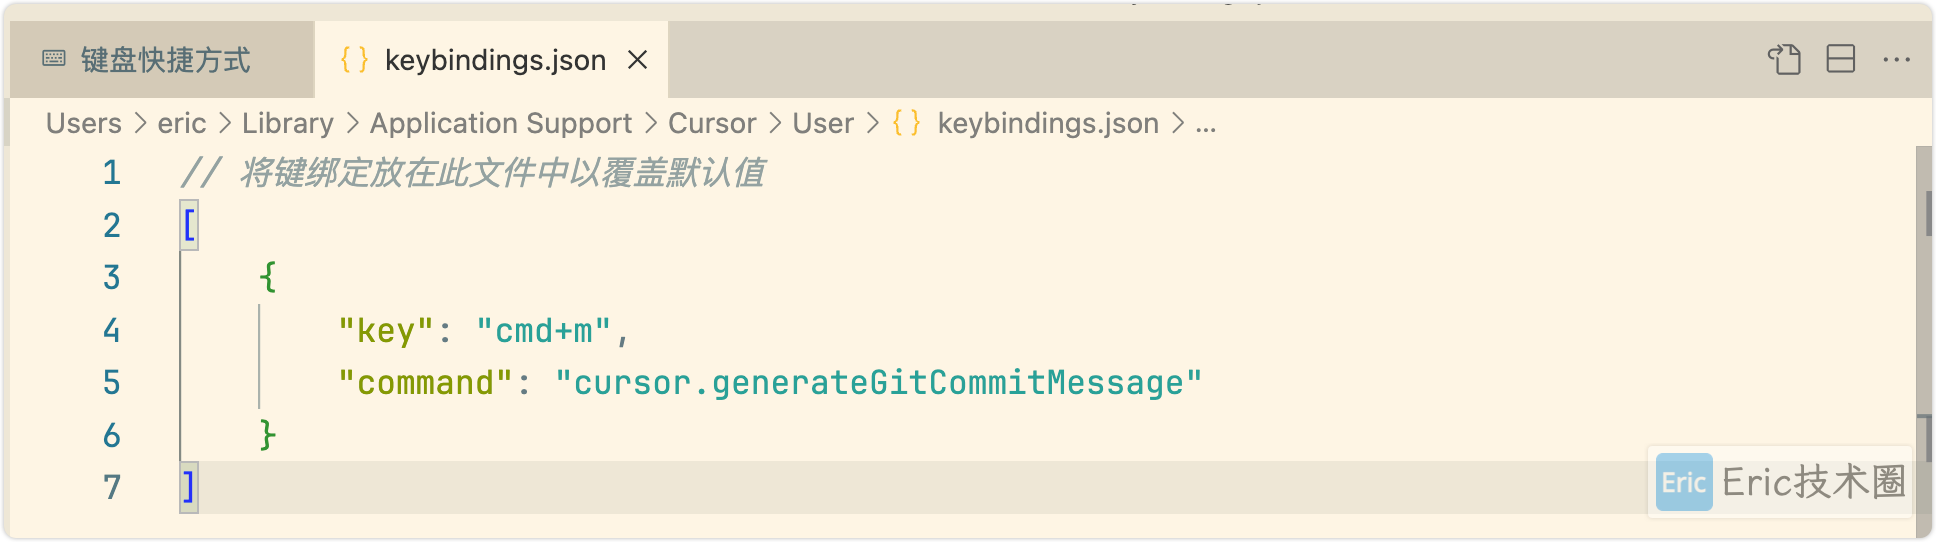Select the keybindings.json tab

[495, 60]
